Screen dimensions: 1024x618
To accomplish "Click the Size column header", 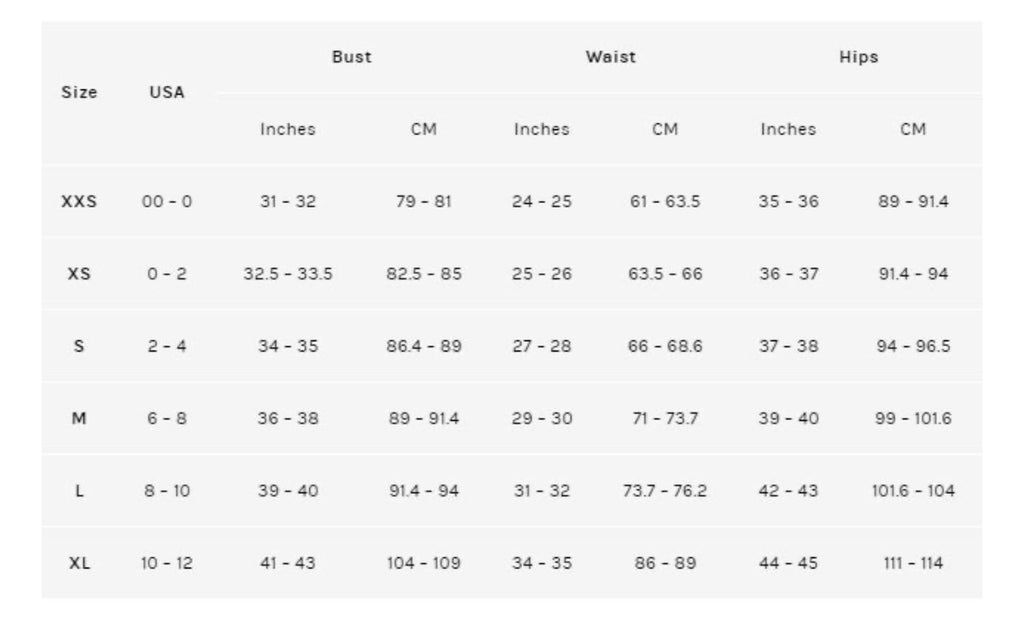I will click(79, 92).
